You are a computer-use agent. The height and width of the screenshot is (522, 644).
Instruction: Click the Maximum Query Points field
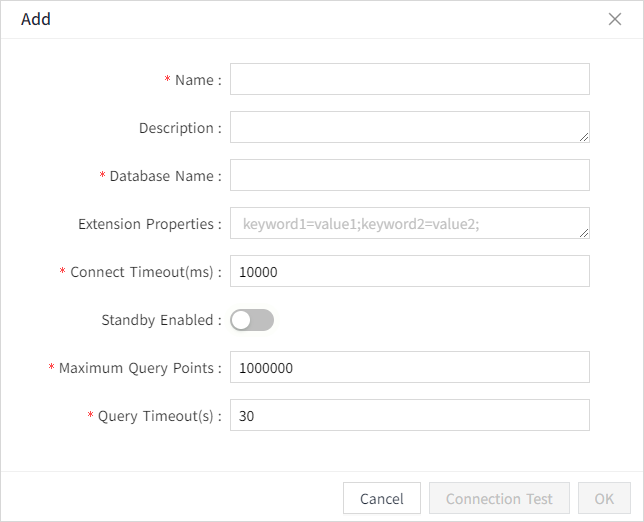[x=409, y=367]
